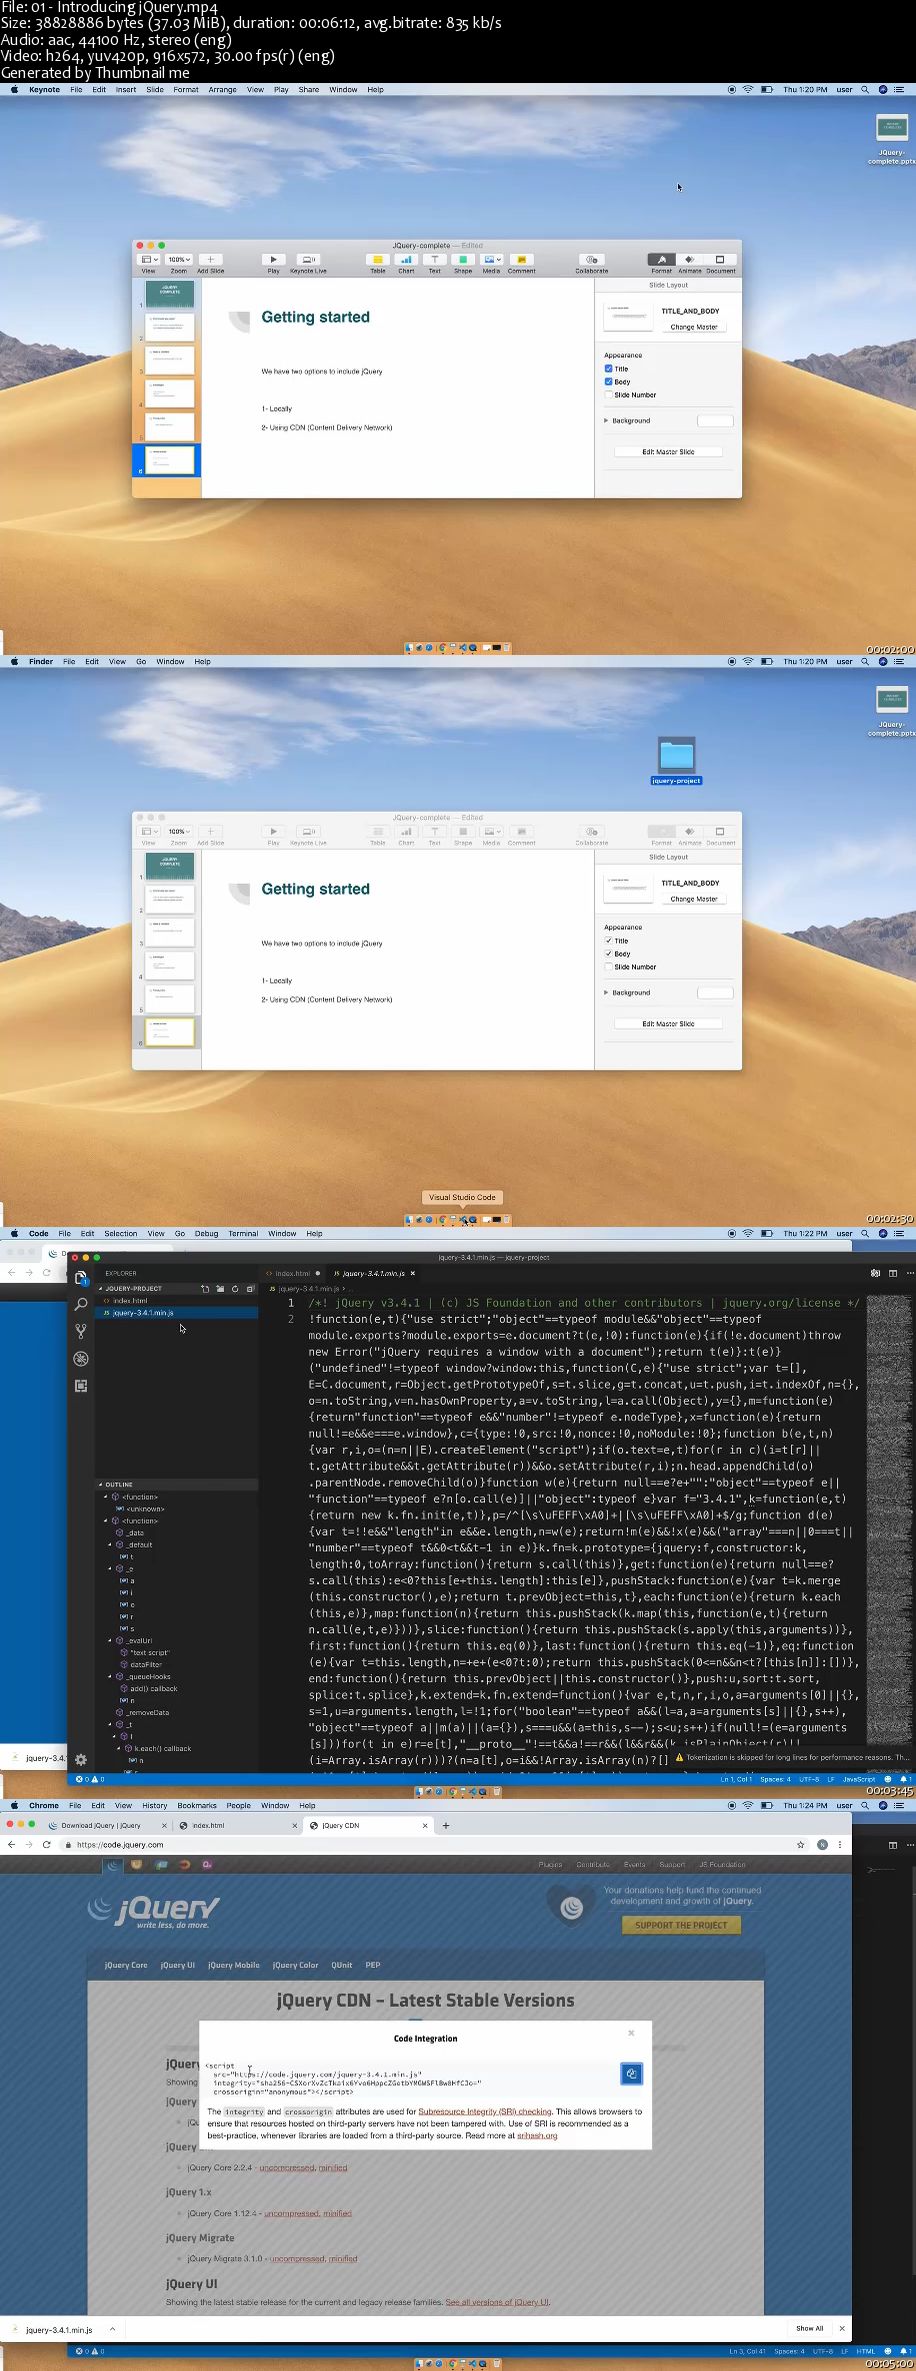Click the JavaScript language mode in VS Code status bar
The image size is (916, 2371).
coord(859,1779)
